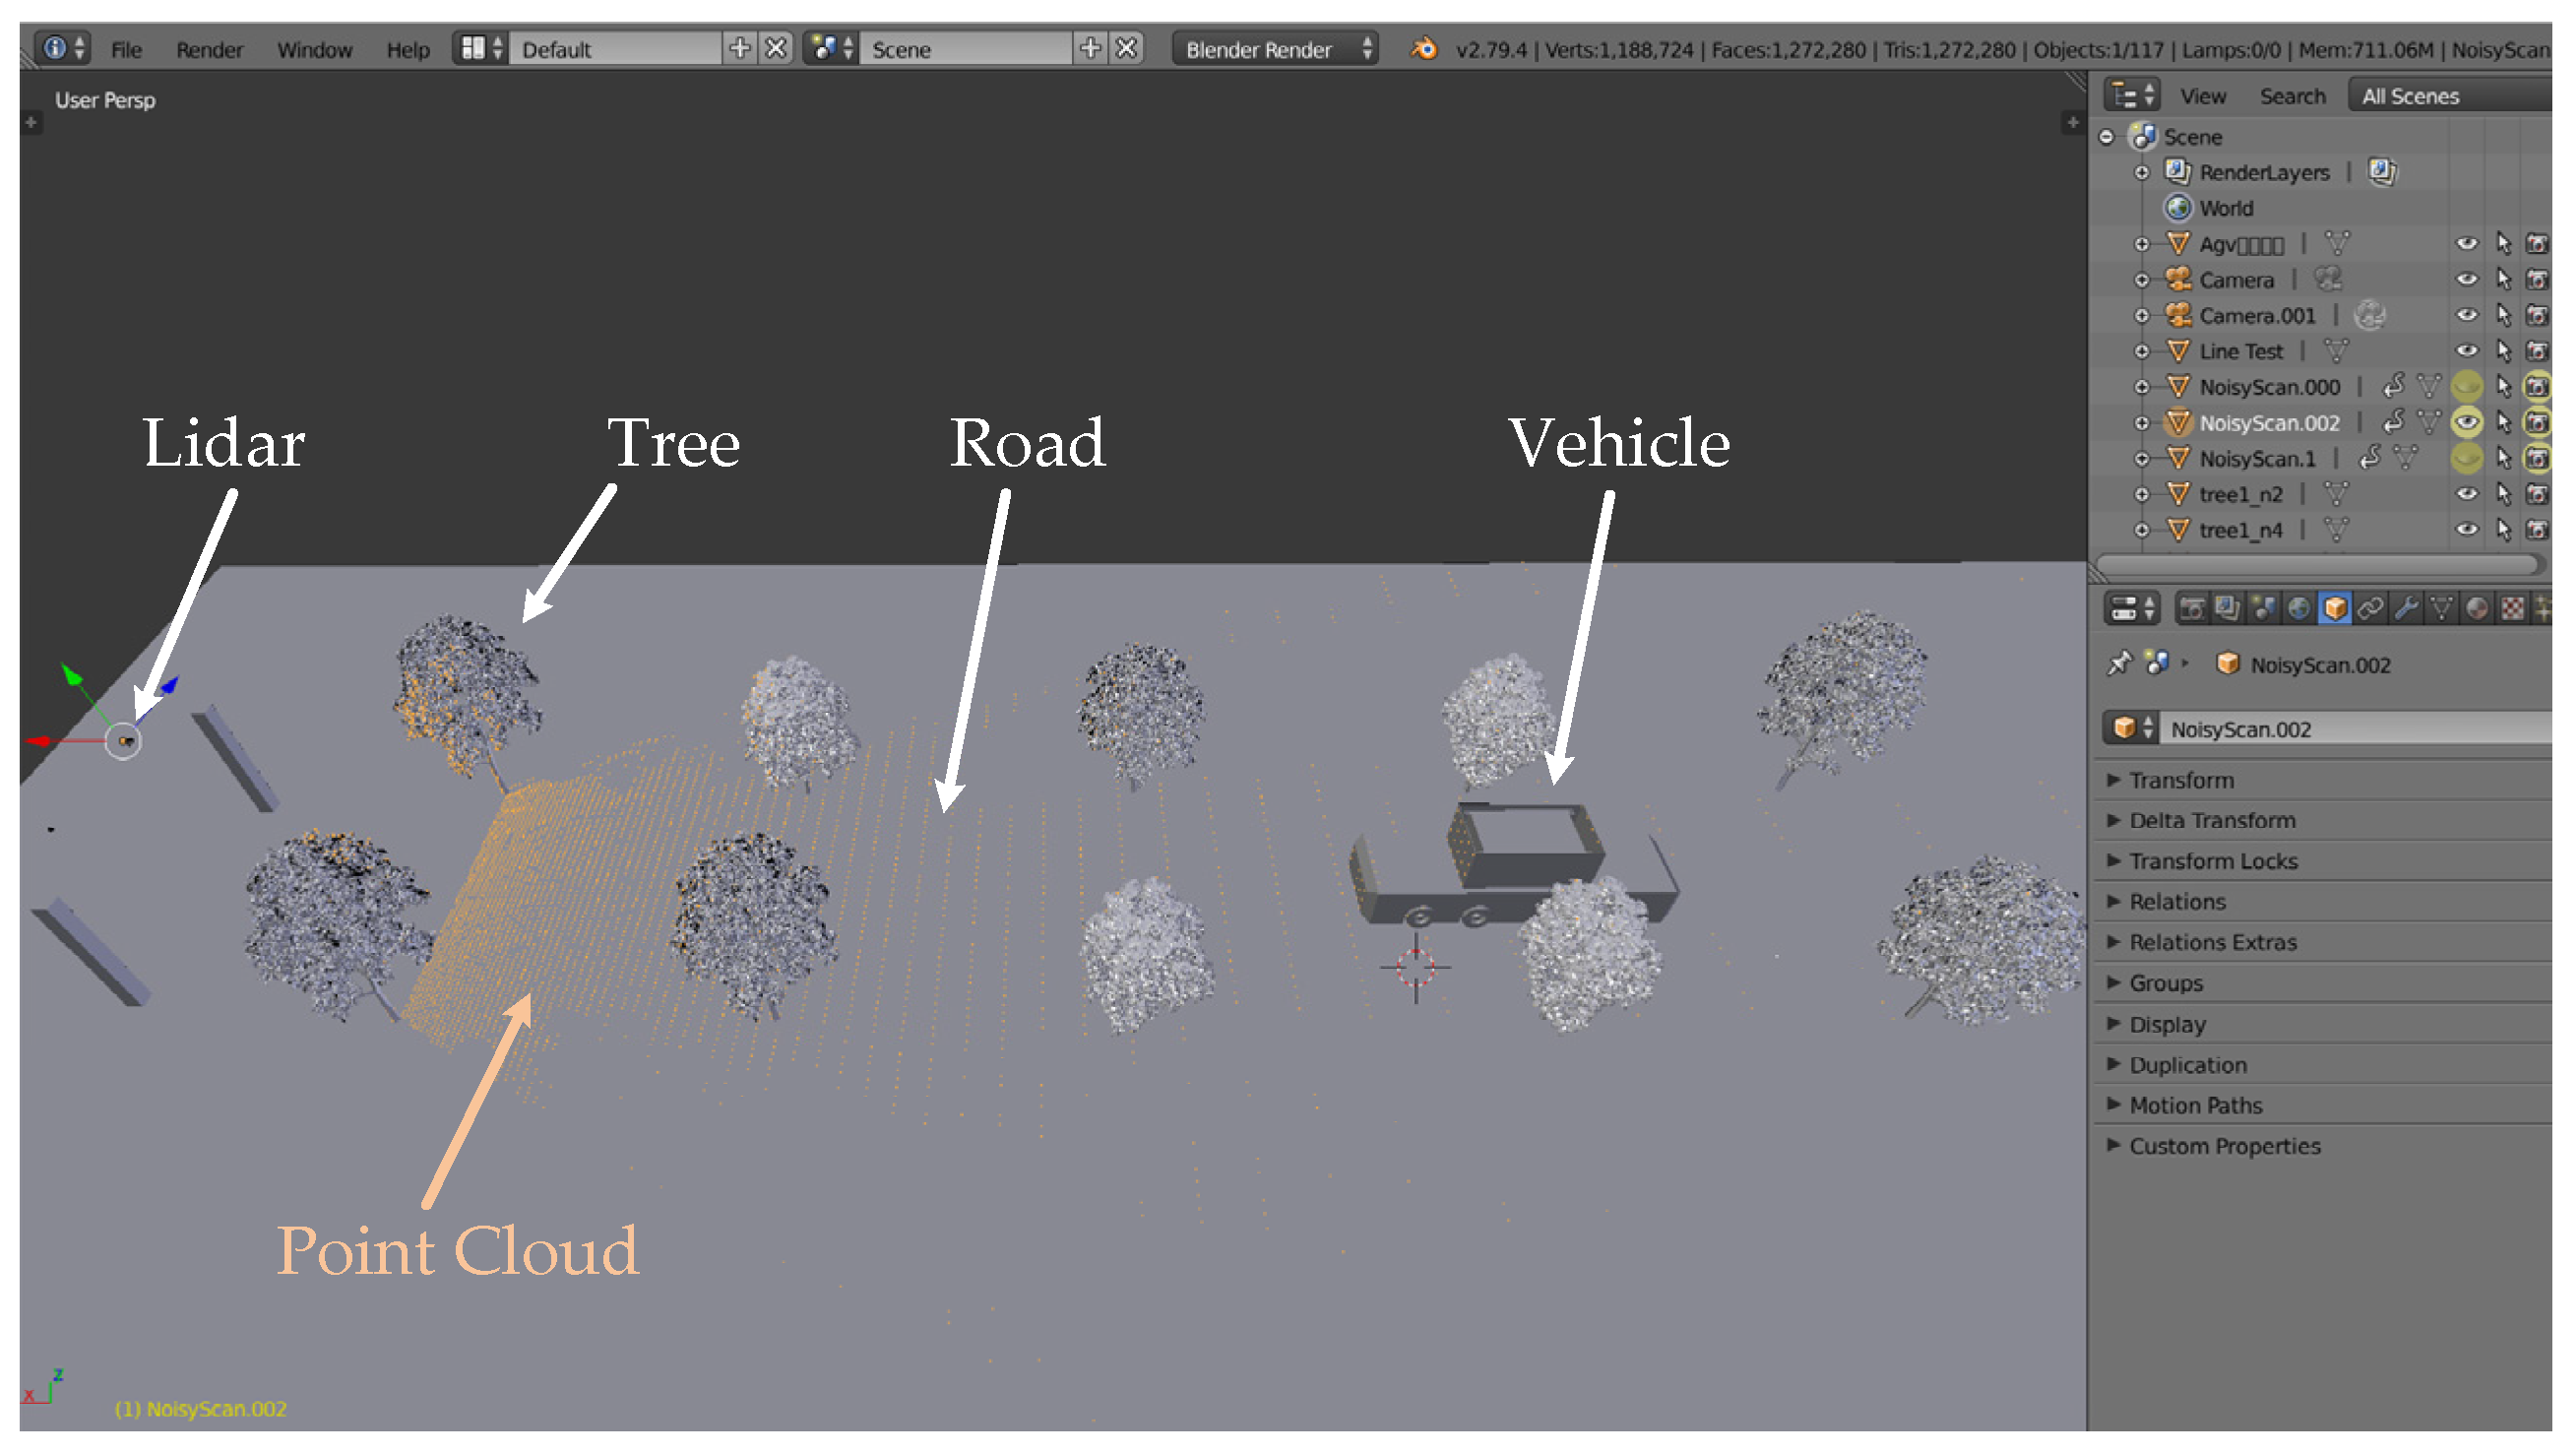
Task: Open the Modifiers wrench tab
Action: click(2406, 609)
